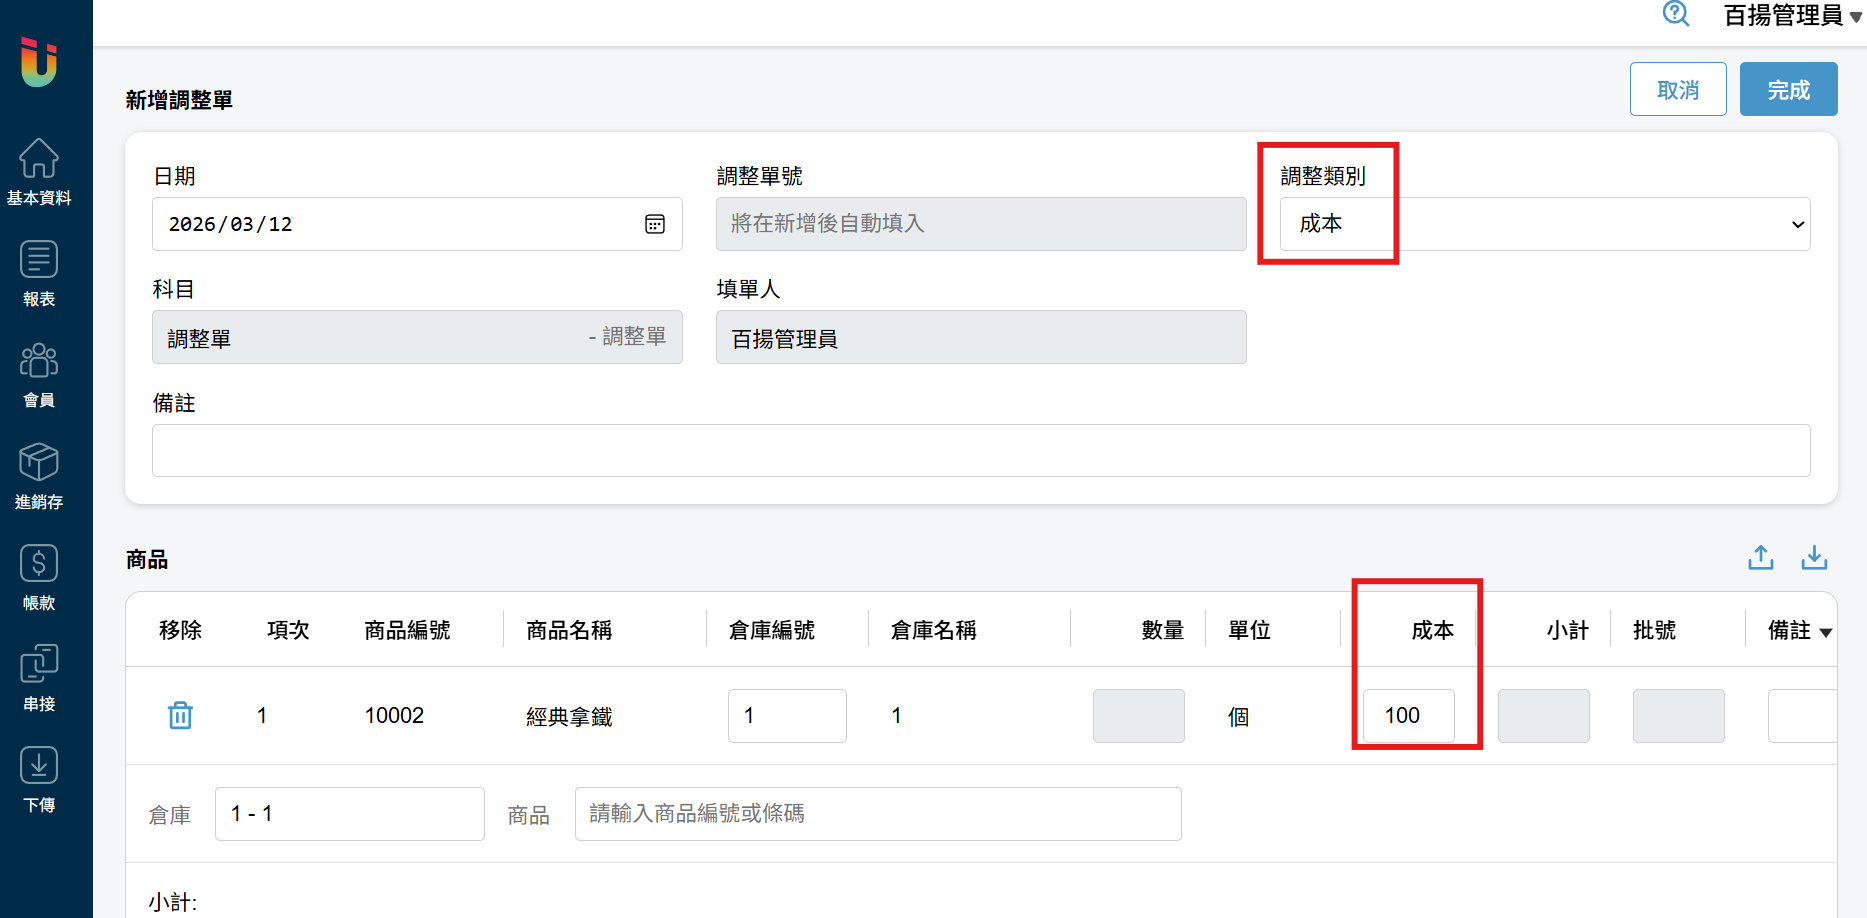
Task: Open the date picker calendar icon
Action: (x=655, y=224)
